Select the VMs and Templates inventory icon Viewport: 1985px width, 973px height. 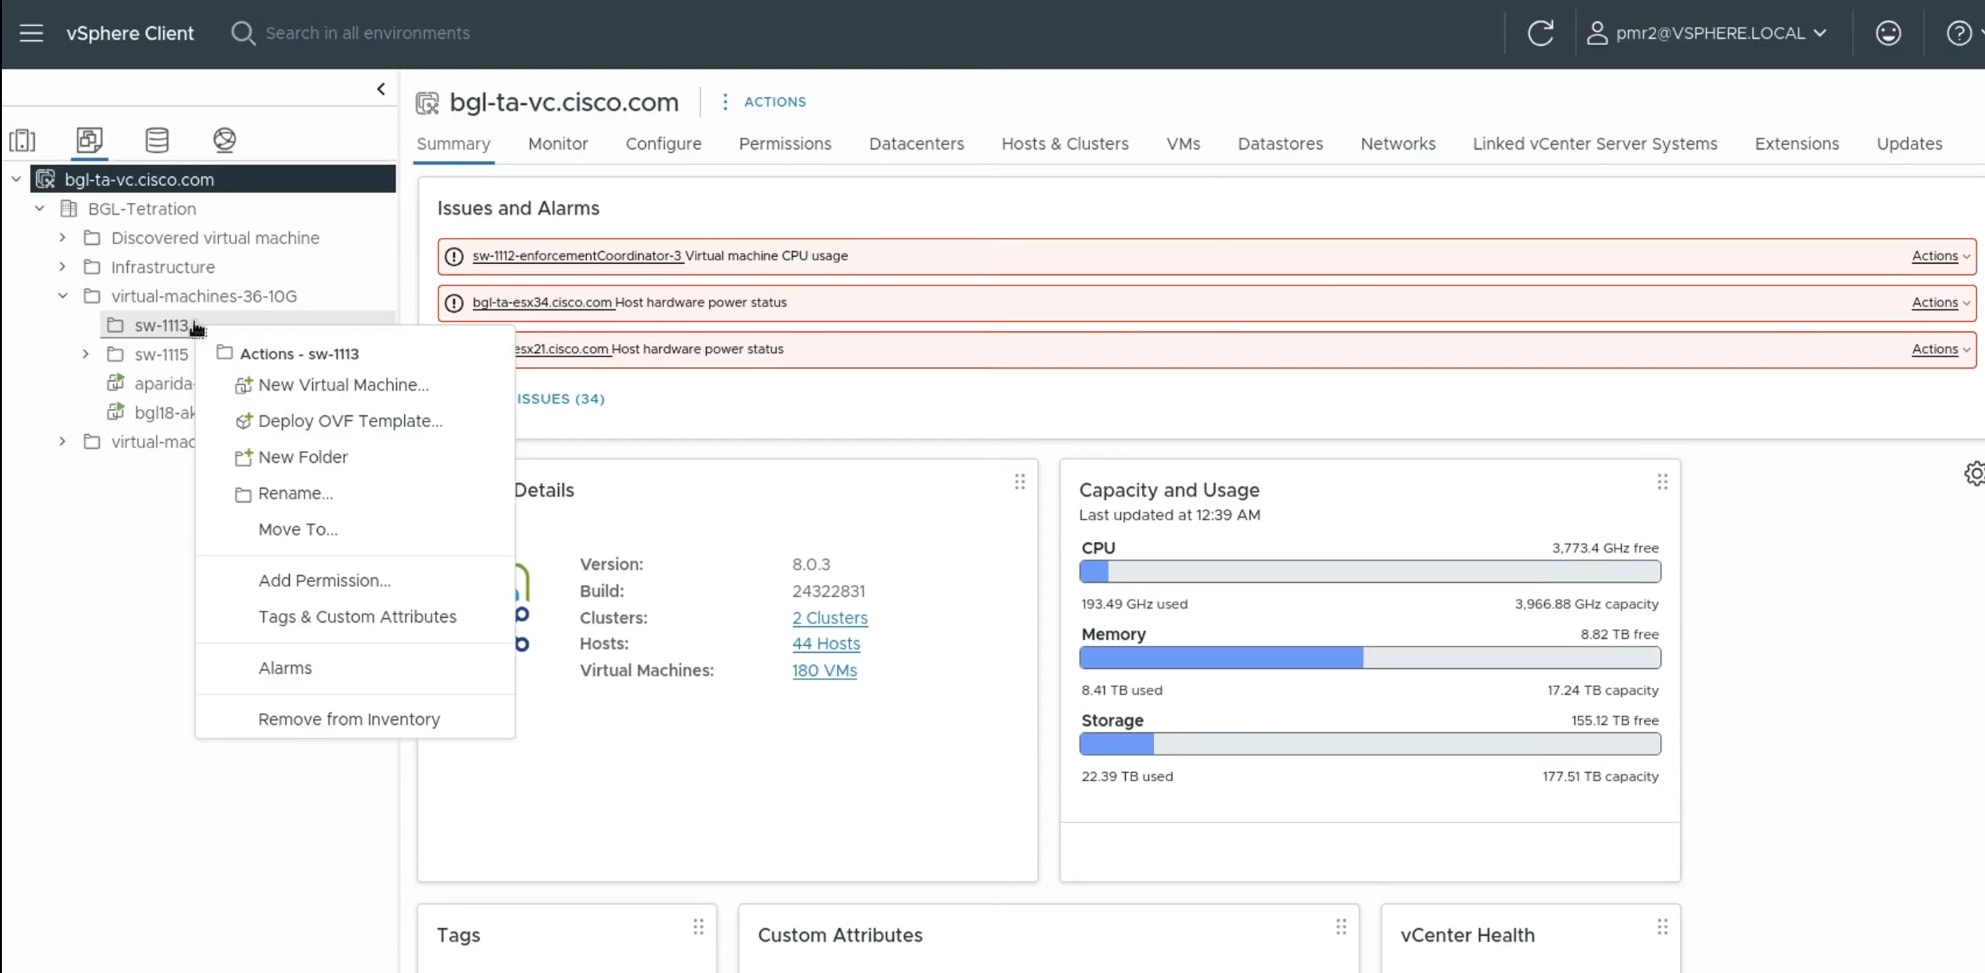click(88, 140)
